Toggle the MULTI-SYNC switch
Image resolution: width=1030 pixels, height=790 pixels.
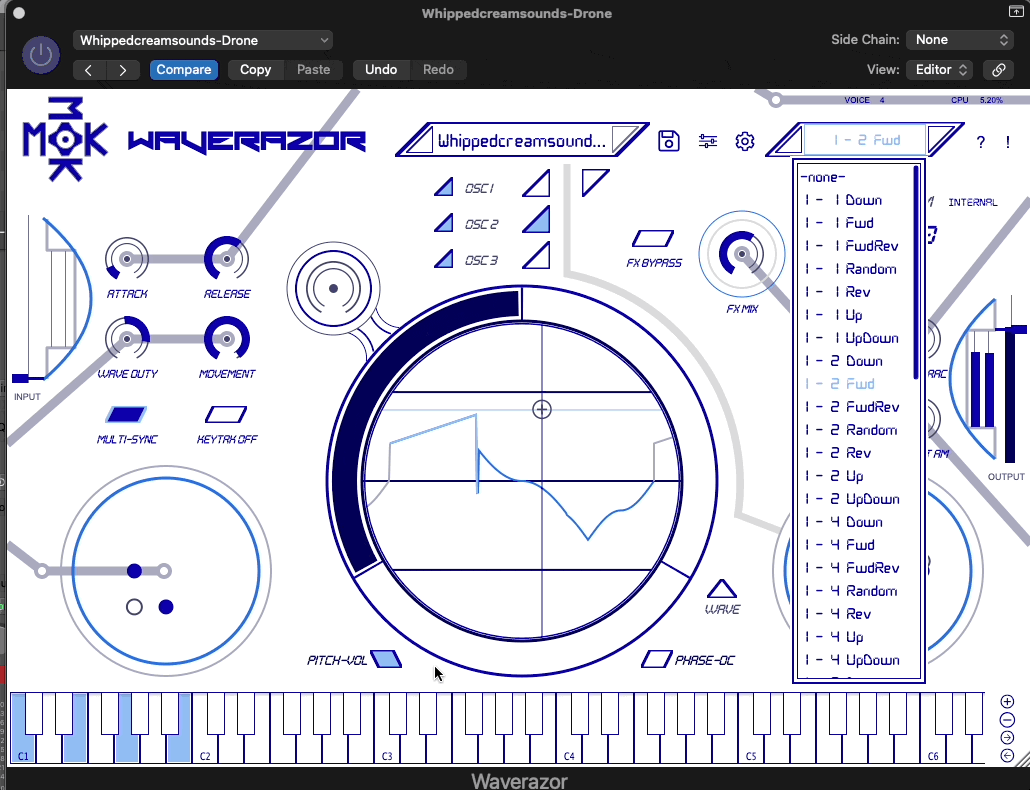point(125,414)
